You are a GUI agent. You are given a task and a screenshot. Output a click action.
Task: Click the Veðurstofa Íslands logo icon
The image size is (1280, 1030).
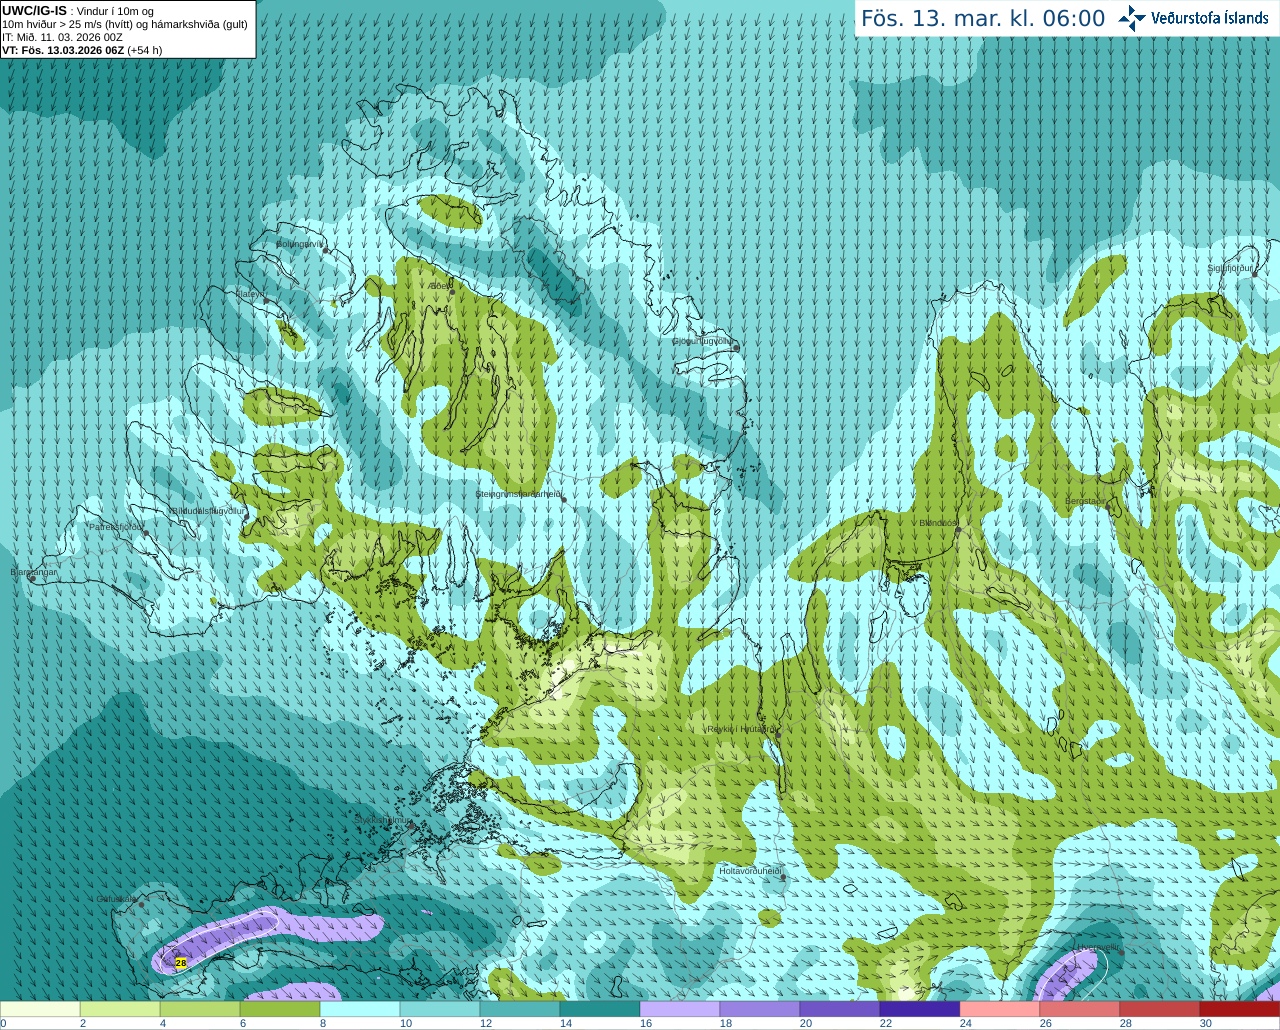(x=1131, y=18)
